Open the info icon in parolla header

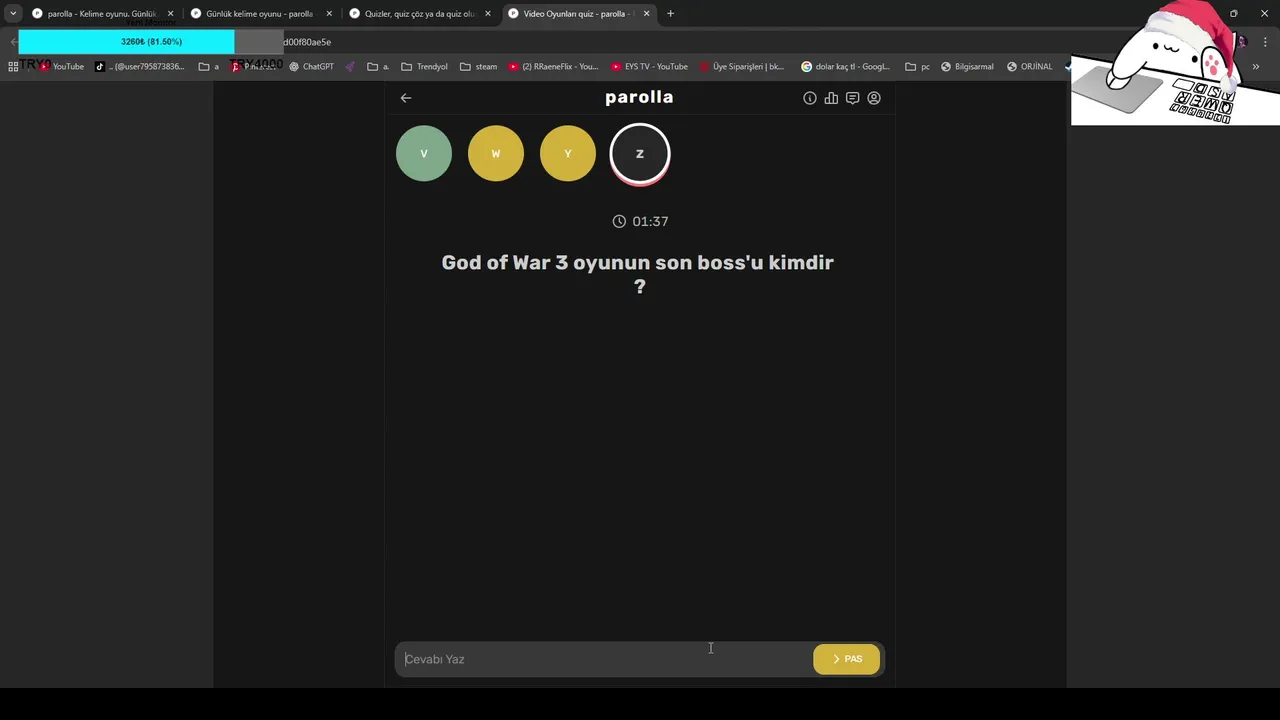(810, 98)
